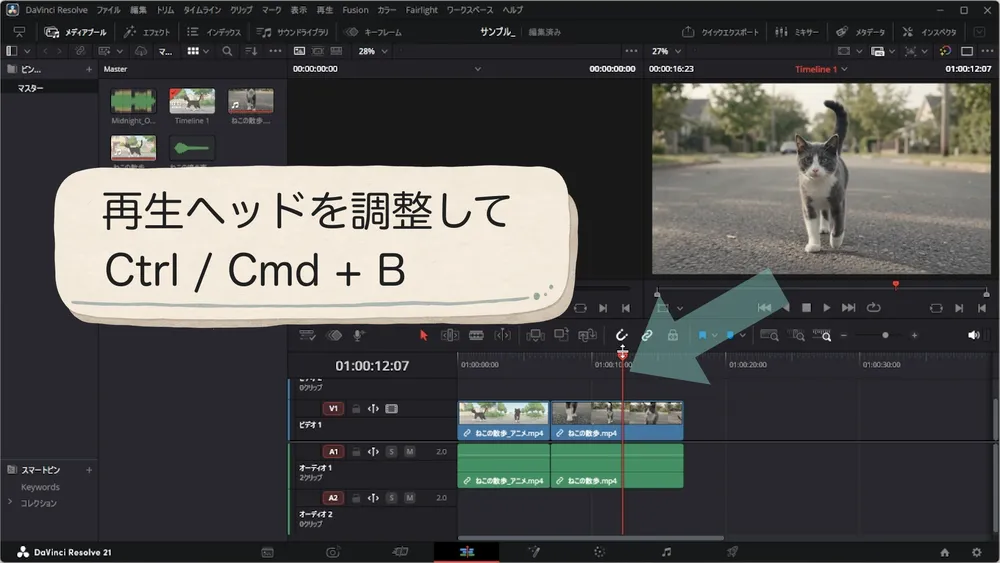Viewport: 1000px width, 563px height.
Task: Toggle the Linked Selection chain icon
Action: (647, 335)
